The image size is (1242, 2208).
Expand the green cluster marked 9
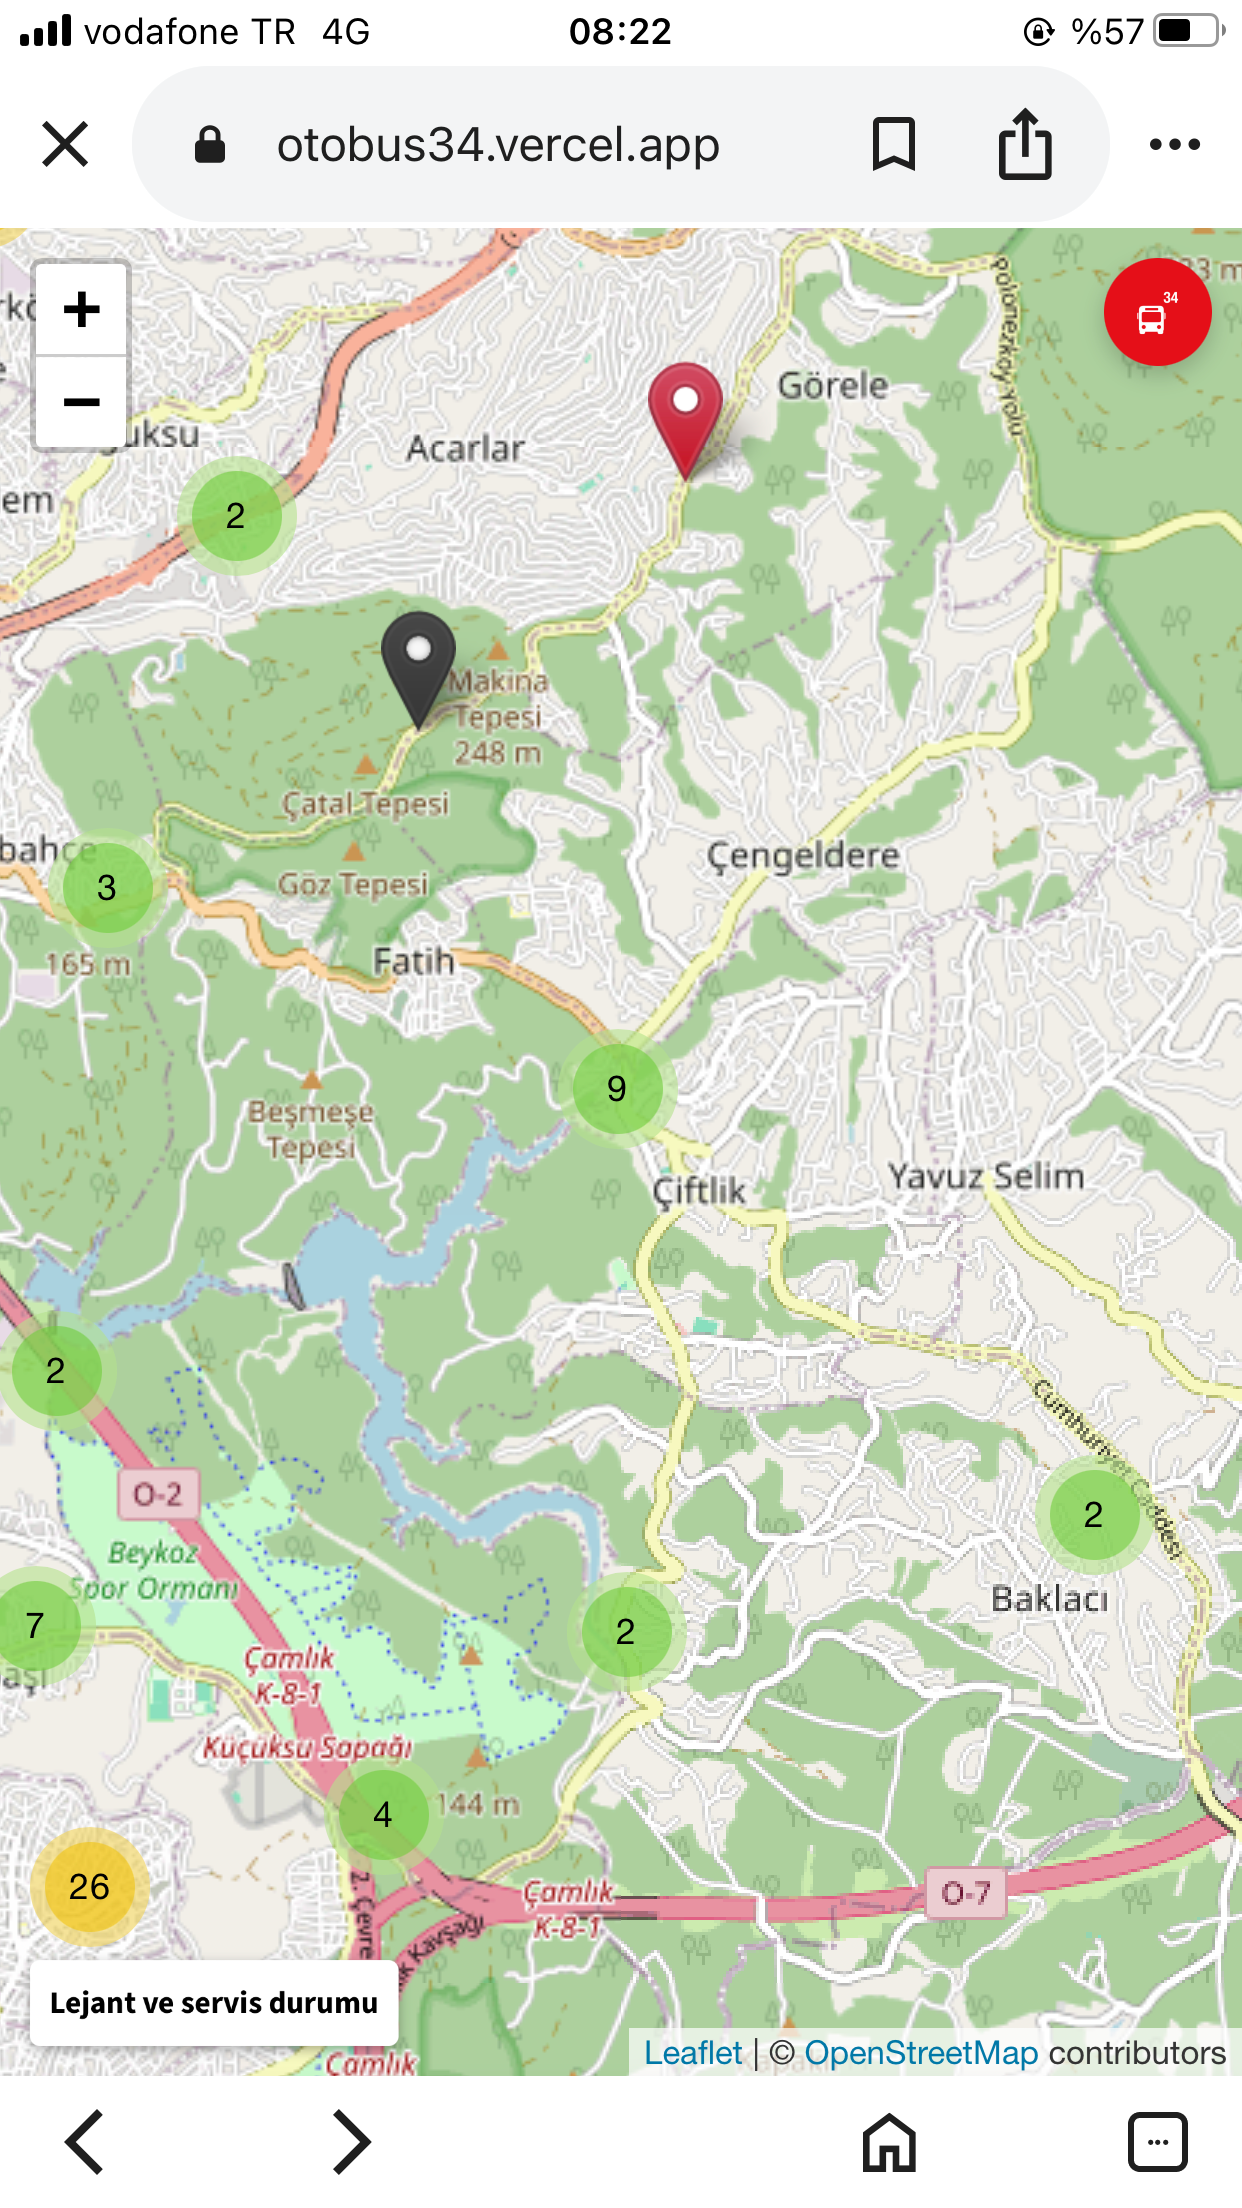tap(617, 1088)
